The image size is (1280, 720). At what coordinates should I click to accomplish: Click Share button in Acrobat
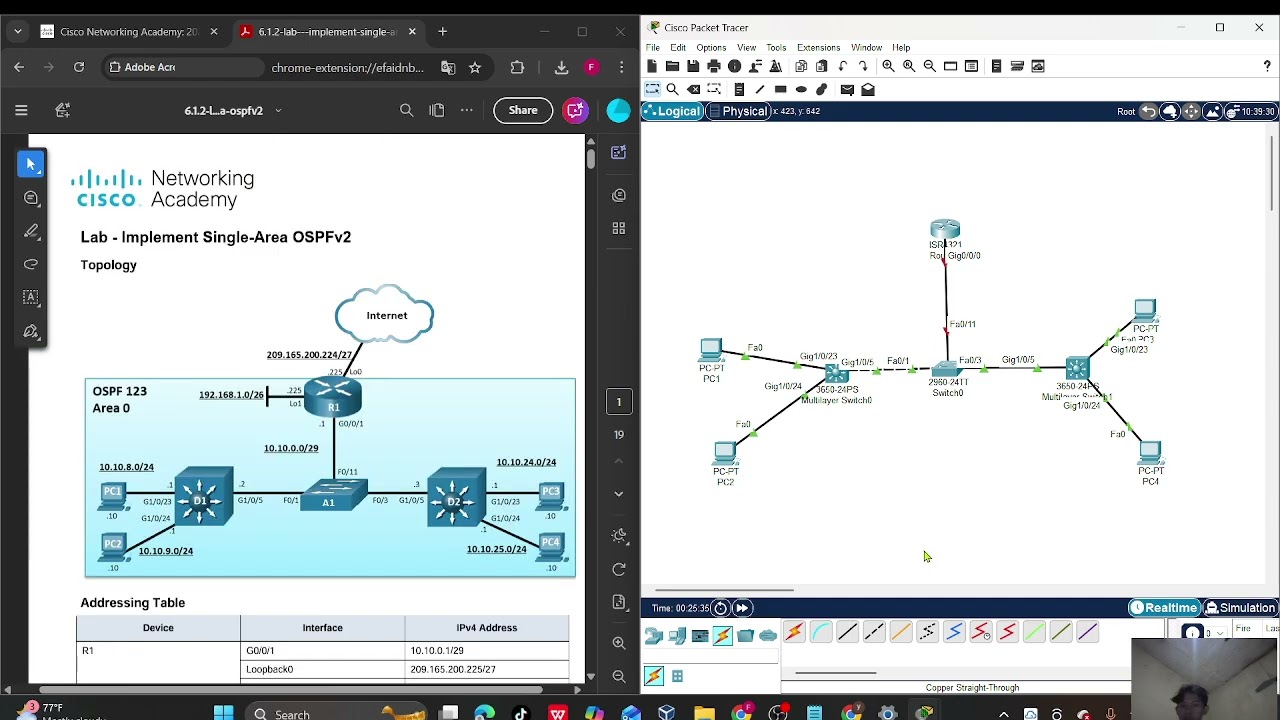pyautogui.click(x=523, y=110)
